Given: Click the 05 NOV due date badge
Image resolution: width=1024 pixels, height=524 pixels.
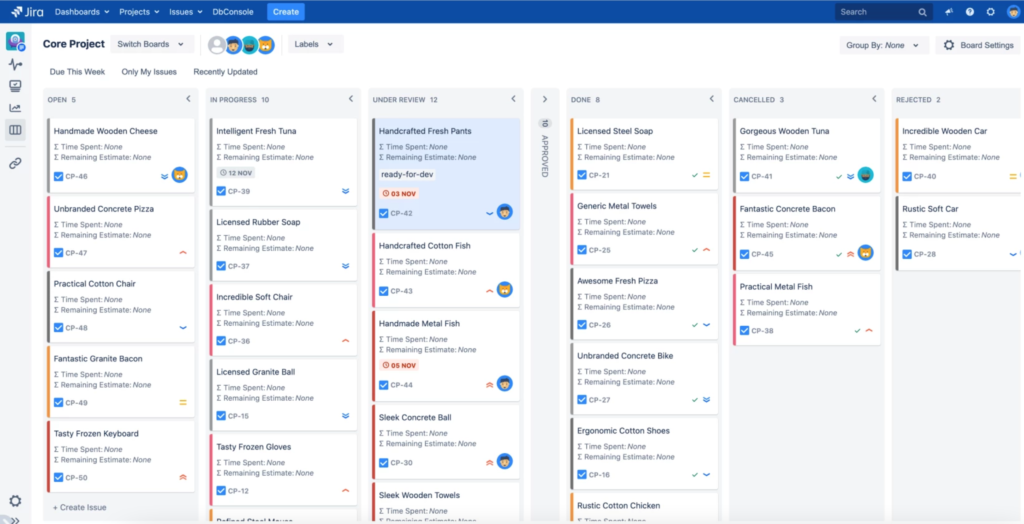Looking at the screenshot, I should [399, 365].
